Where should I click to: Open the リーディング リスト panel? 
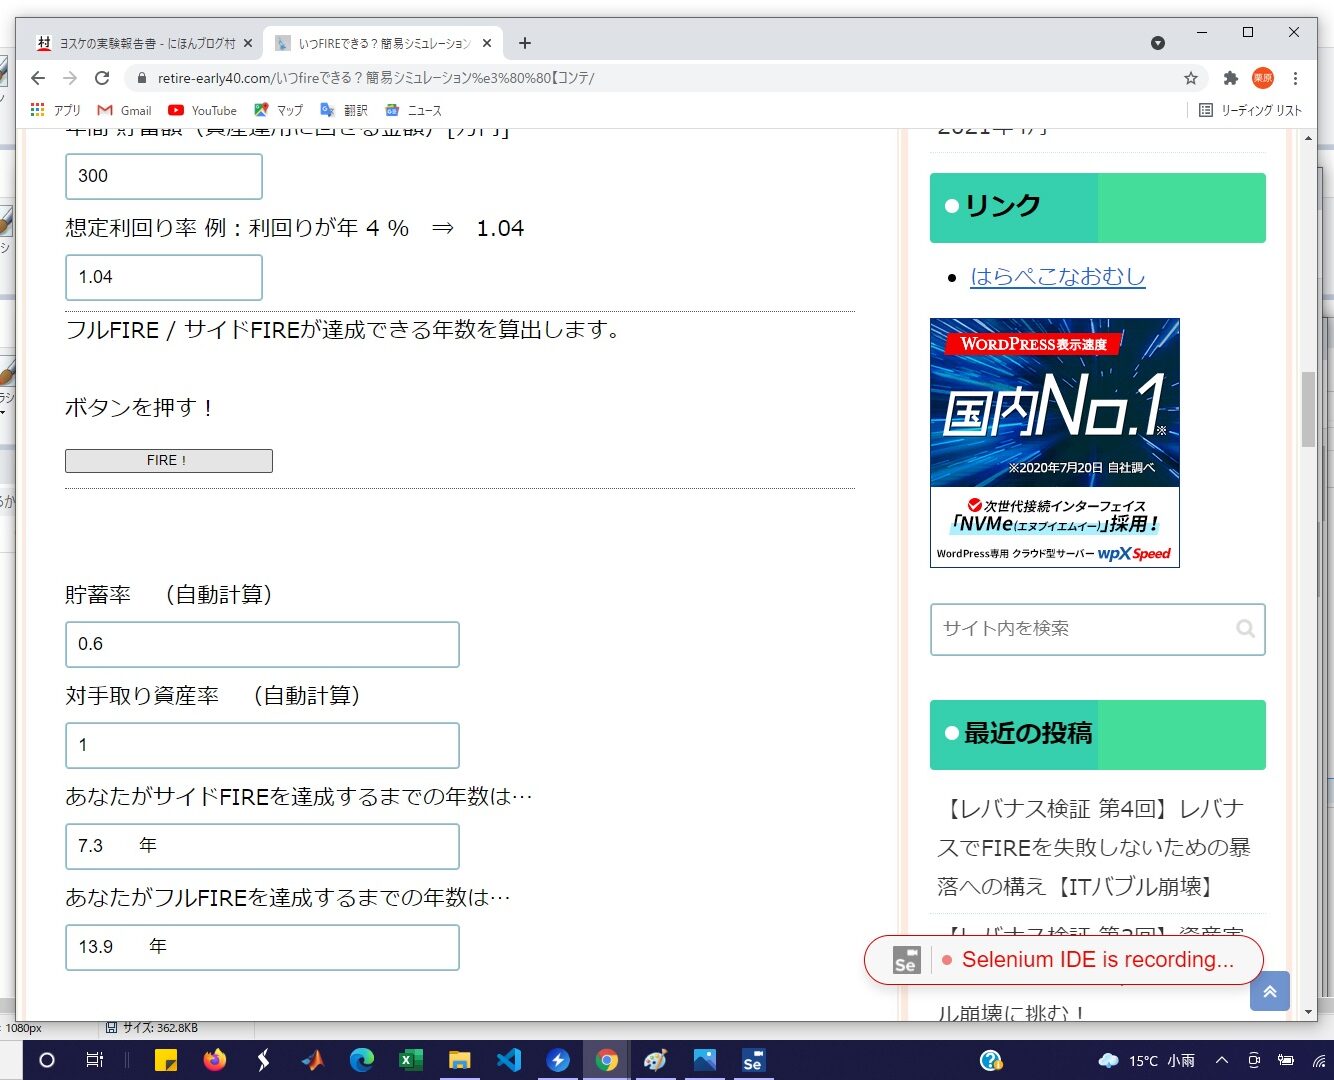[1250, 110]
